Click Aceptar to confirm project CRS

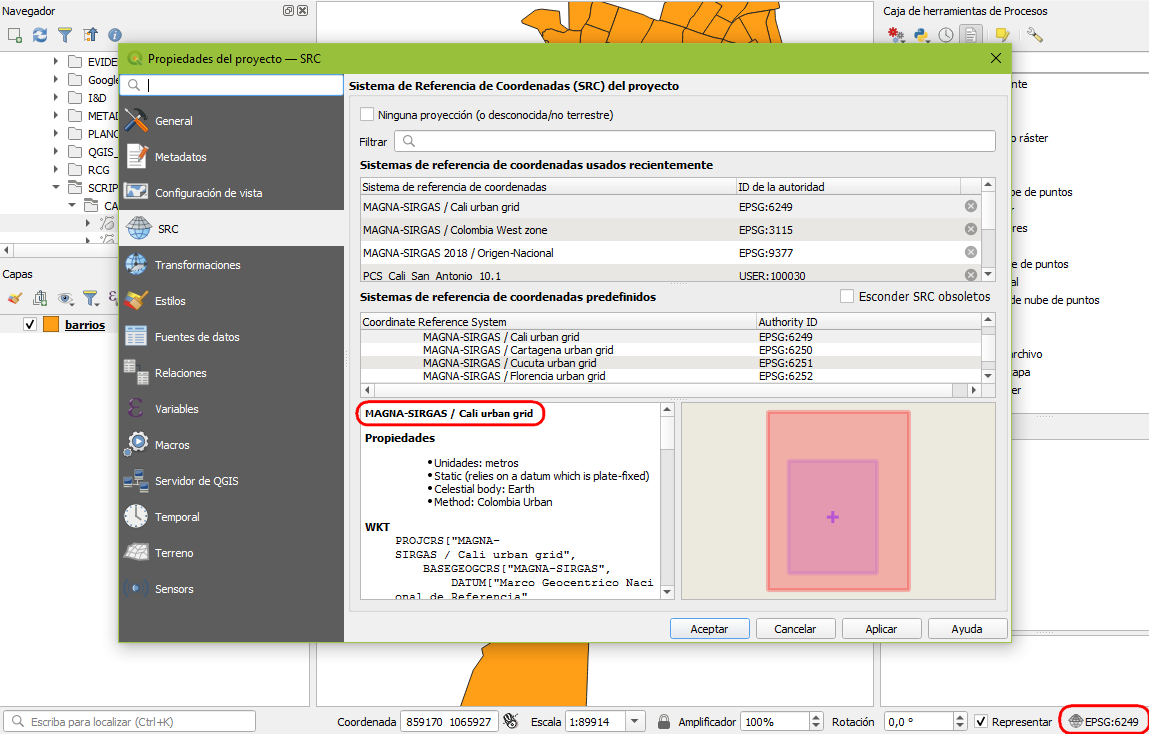point(709,629)
